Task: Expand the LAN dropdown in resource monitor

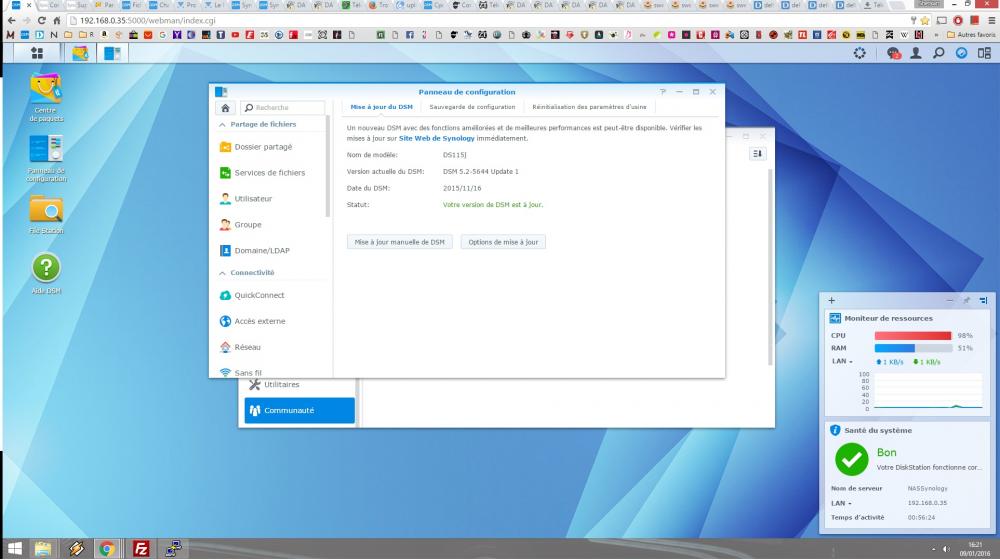Action: (843, 361)
